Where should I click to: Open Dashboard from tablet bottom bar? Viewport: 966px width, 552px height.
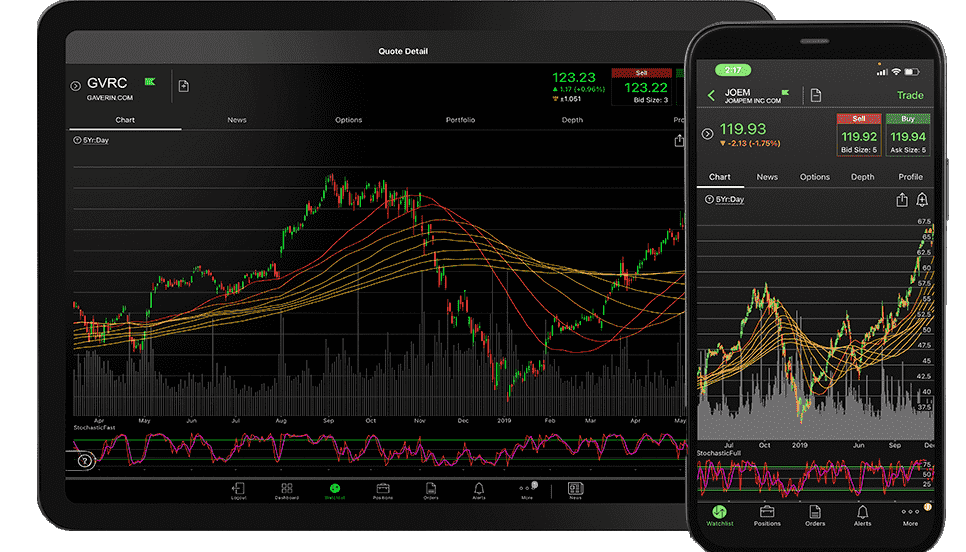287,489
